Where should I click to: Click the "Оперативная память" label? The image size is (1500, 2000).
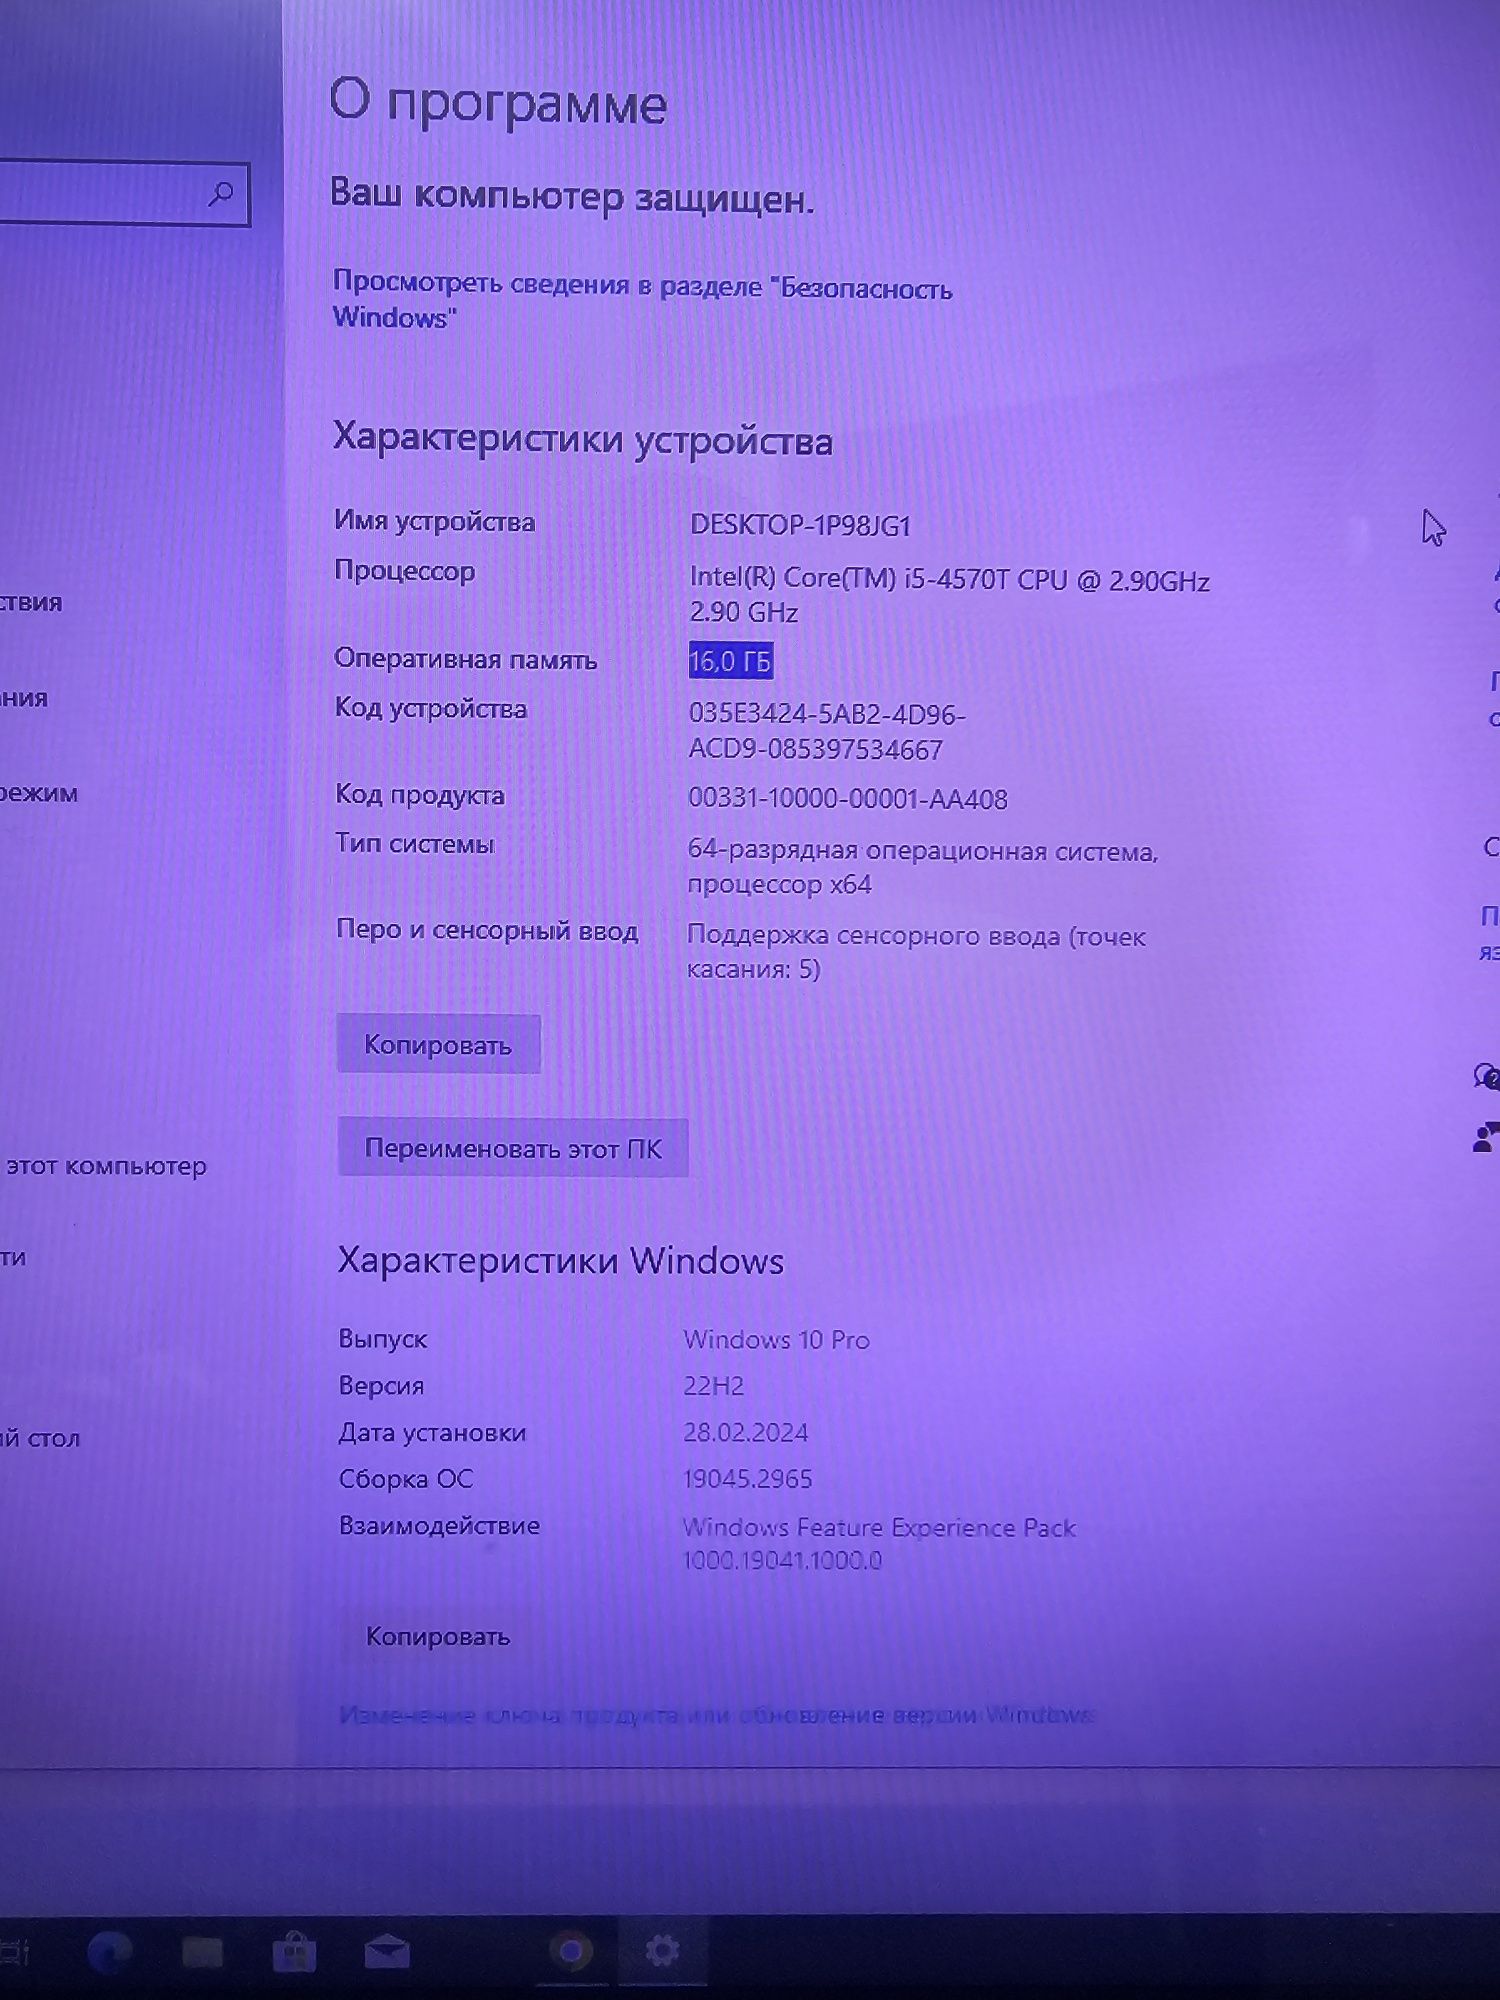465,659
